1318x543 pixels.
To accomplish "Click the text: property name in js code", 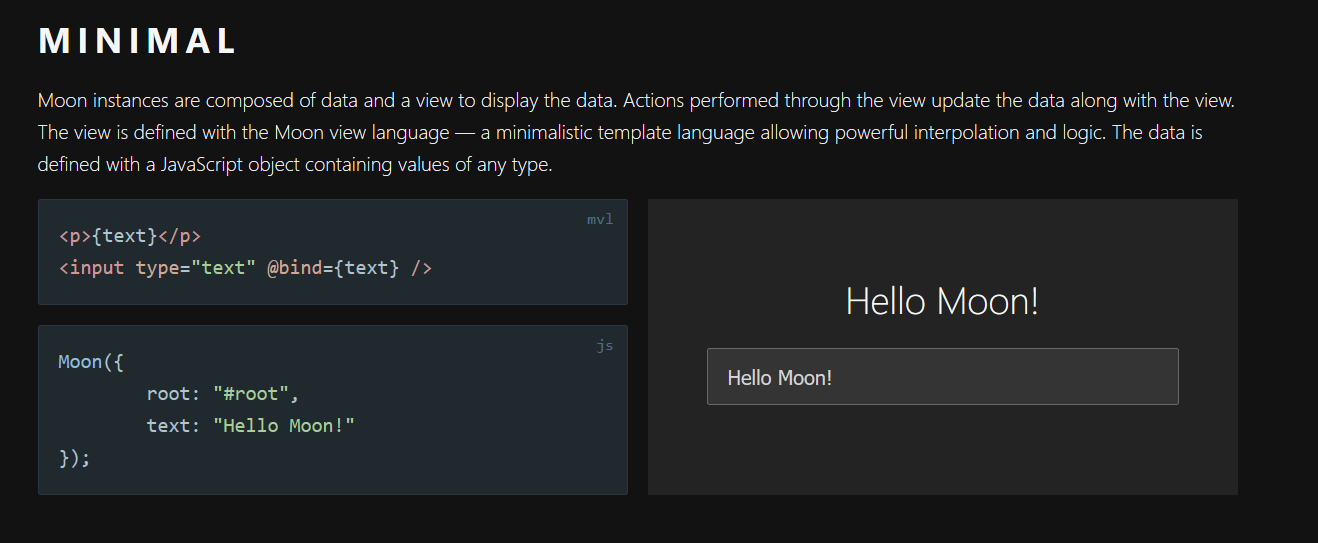I will tap(174, 426).
